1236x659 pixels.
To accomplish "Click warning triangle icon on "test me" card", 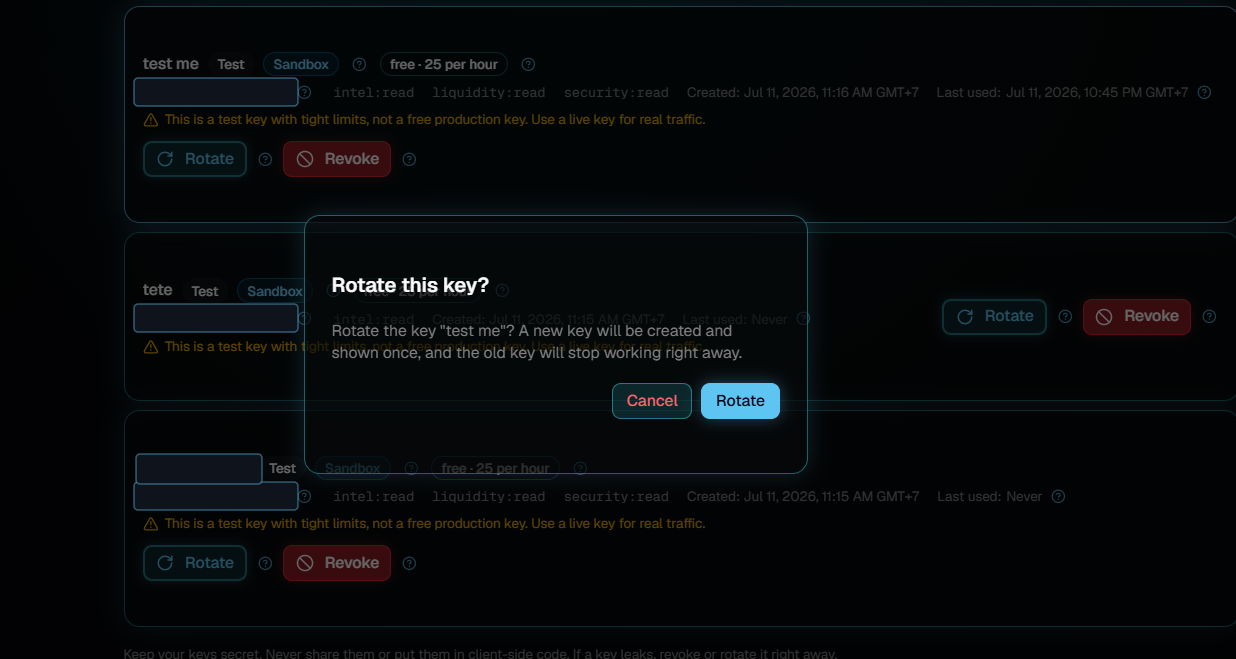I will coord(151,120).
